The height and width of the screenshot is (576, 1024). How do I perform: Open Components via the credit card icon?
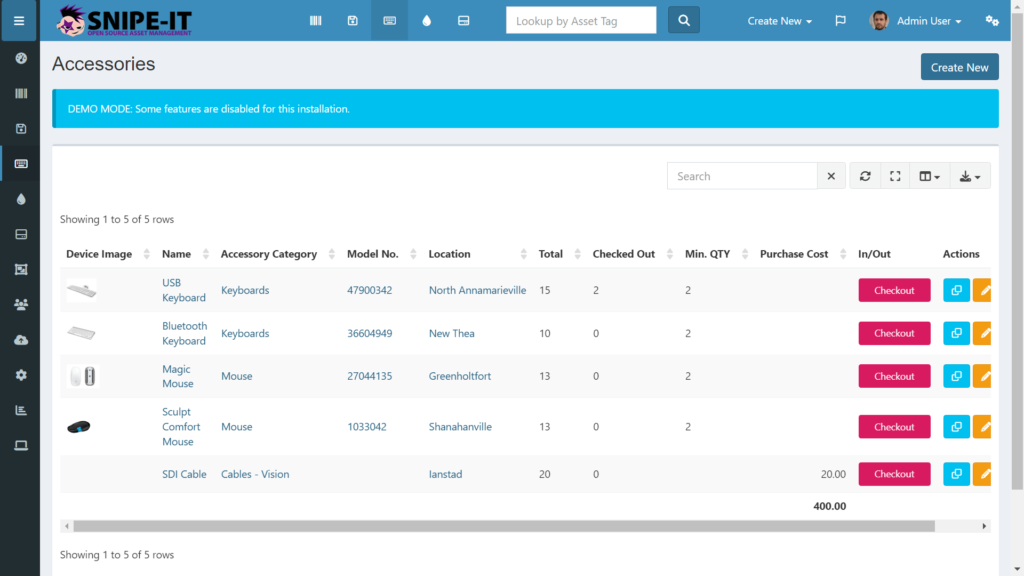pos(463,20)
